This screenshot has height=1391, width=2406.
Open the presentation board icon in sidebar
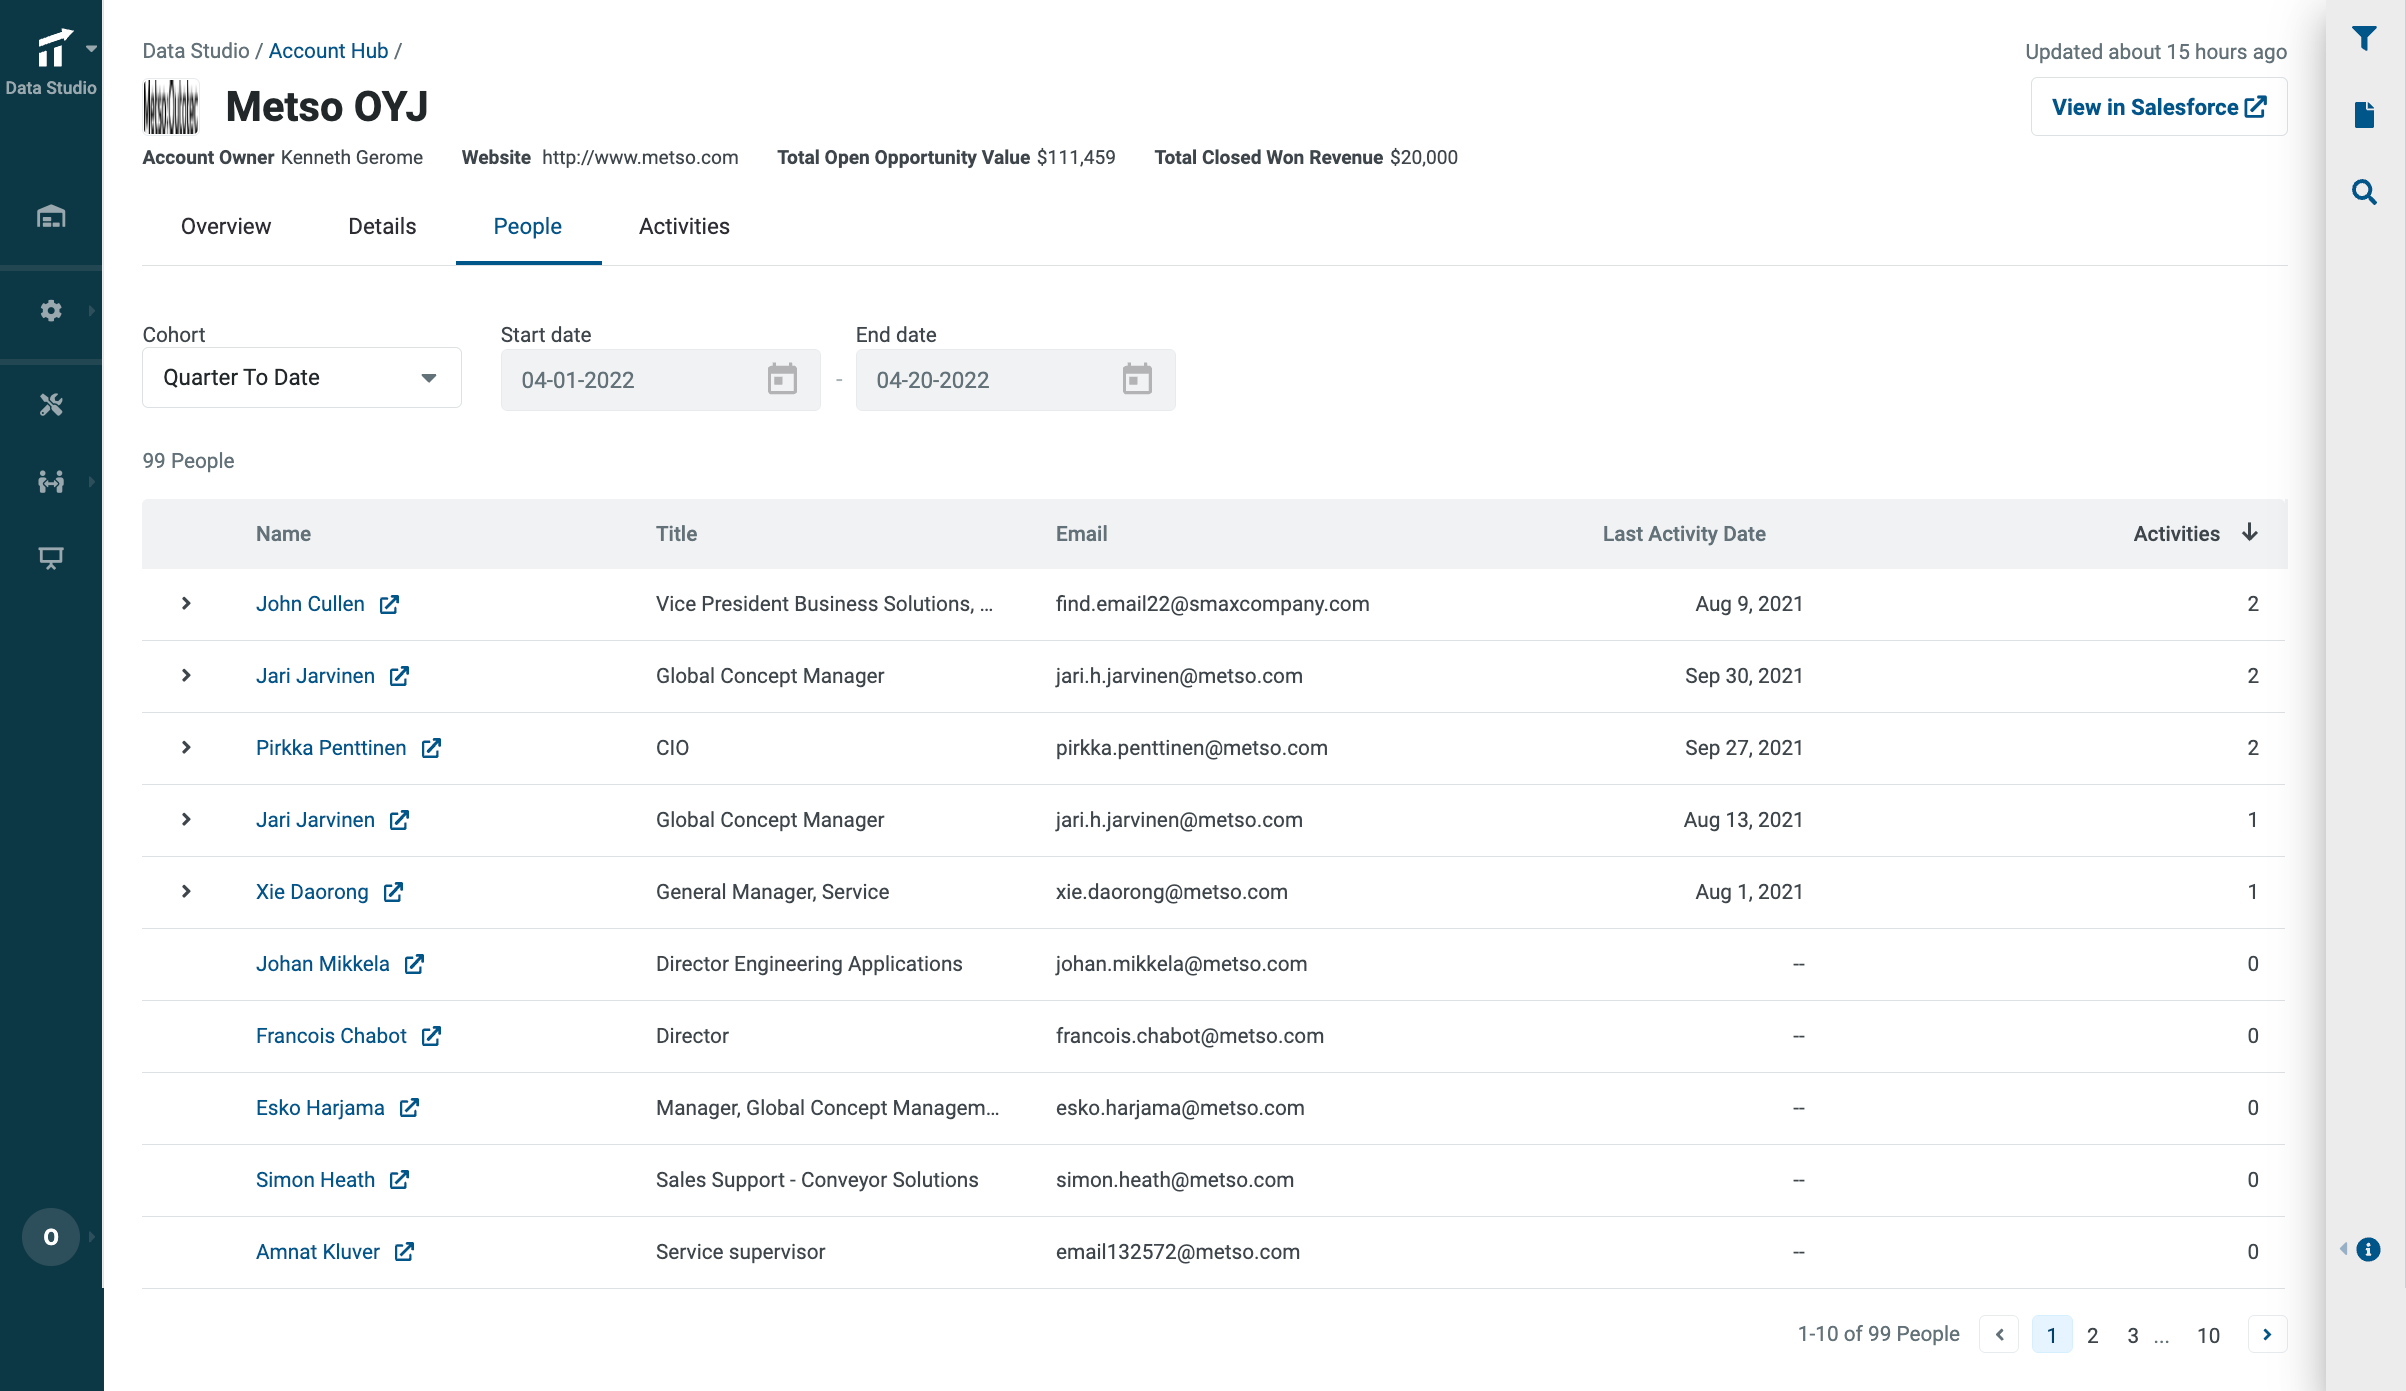pos(51,557)
